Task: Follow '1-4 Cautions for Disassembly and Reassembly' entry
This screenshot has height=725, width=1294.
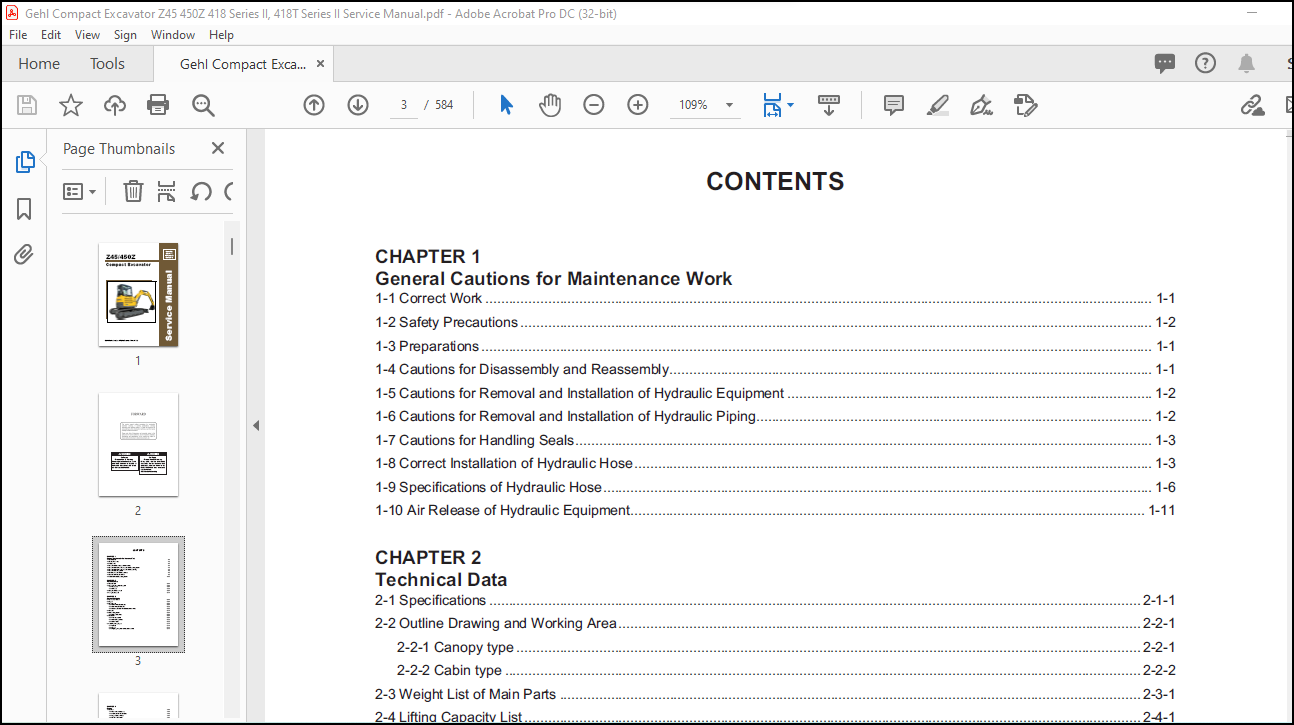Action: click(x=775, y=369)
